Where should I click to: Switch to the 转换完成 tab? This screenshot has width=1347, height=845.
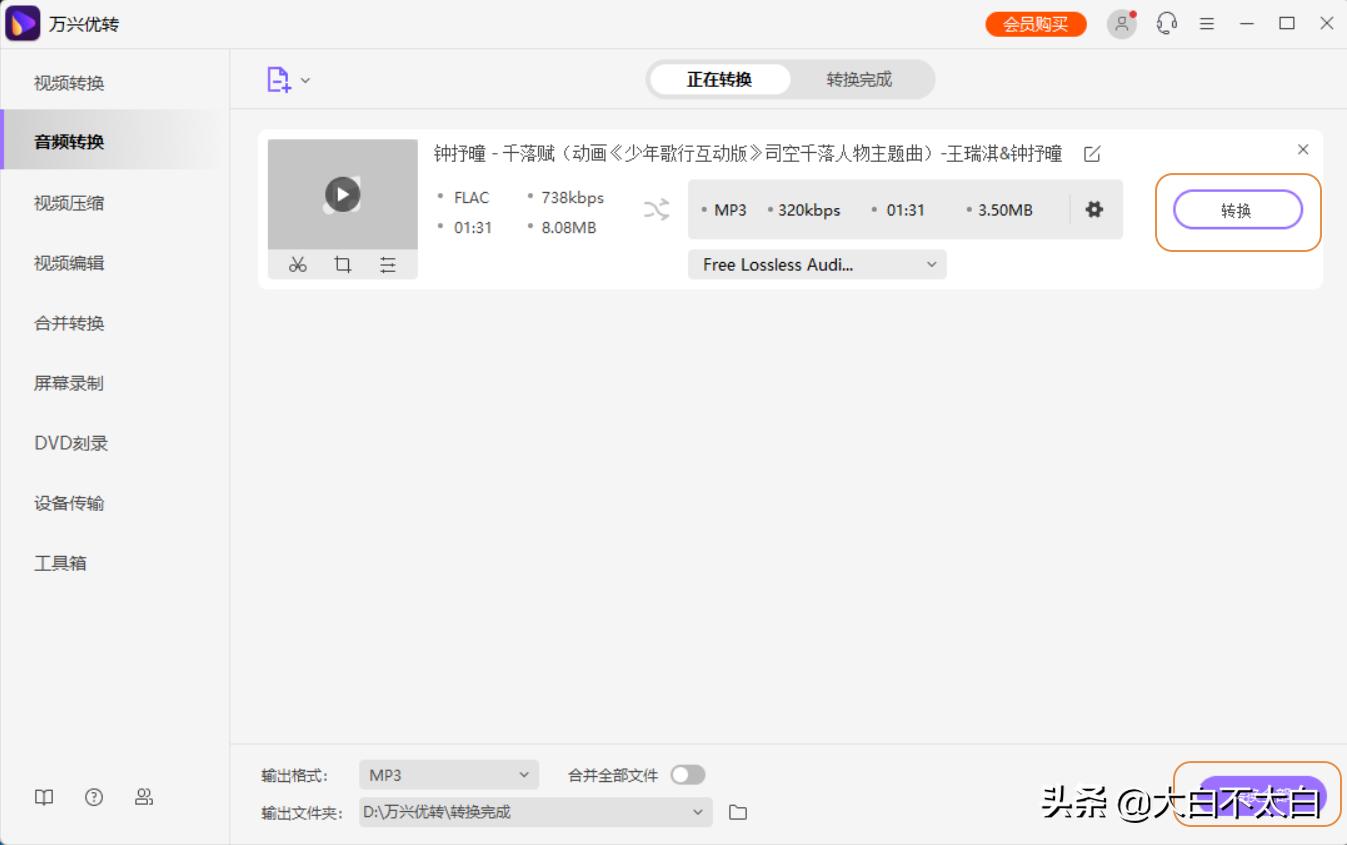coord(858,80)
